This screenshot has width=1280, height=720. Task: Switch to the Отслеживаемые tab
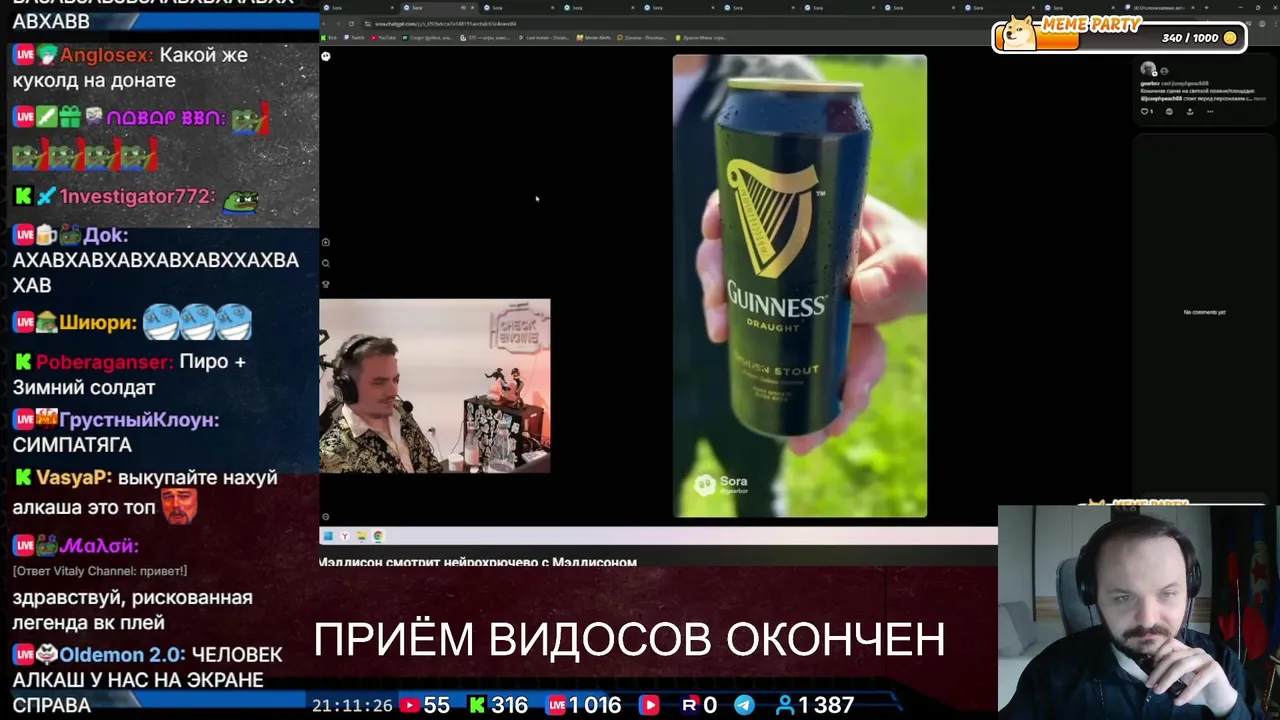(x=1159, y=8)
